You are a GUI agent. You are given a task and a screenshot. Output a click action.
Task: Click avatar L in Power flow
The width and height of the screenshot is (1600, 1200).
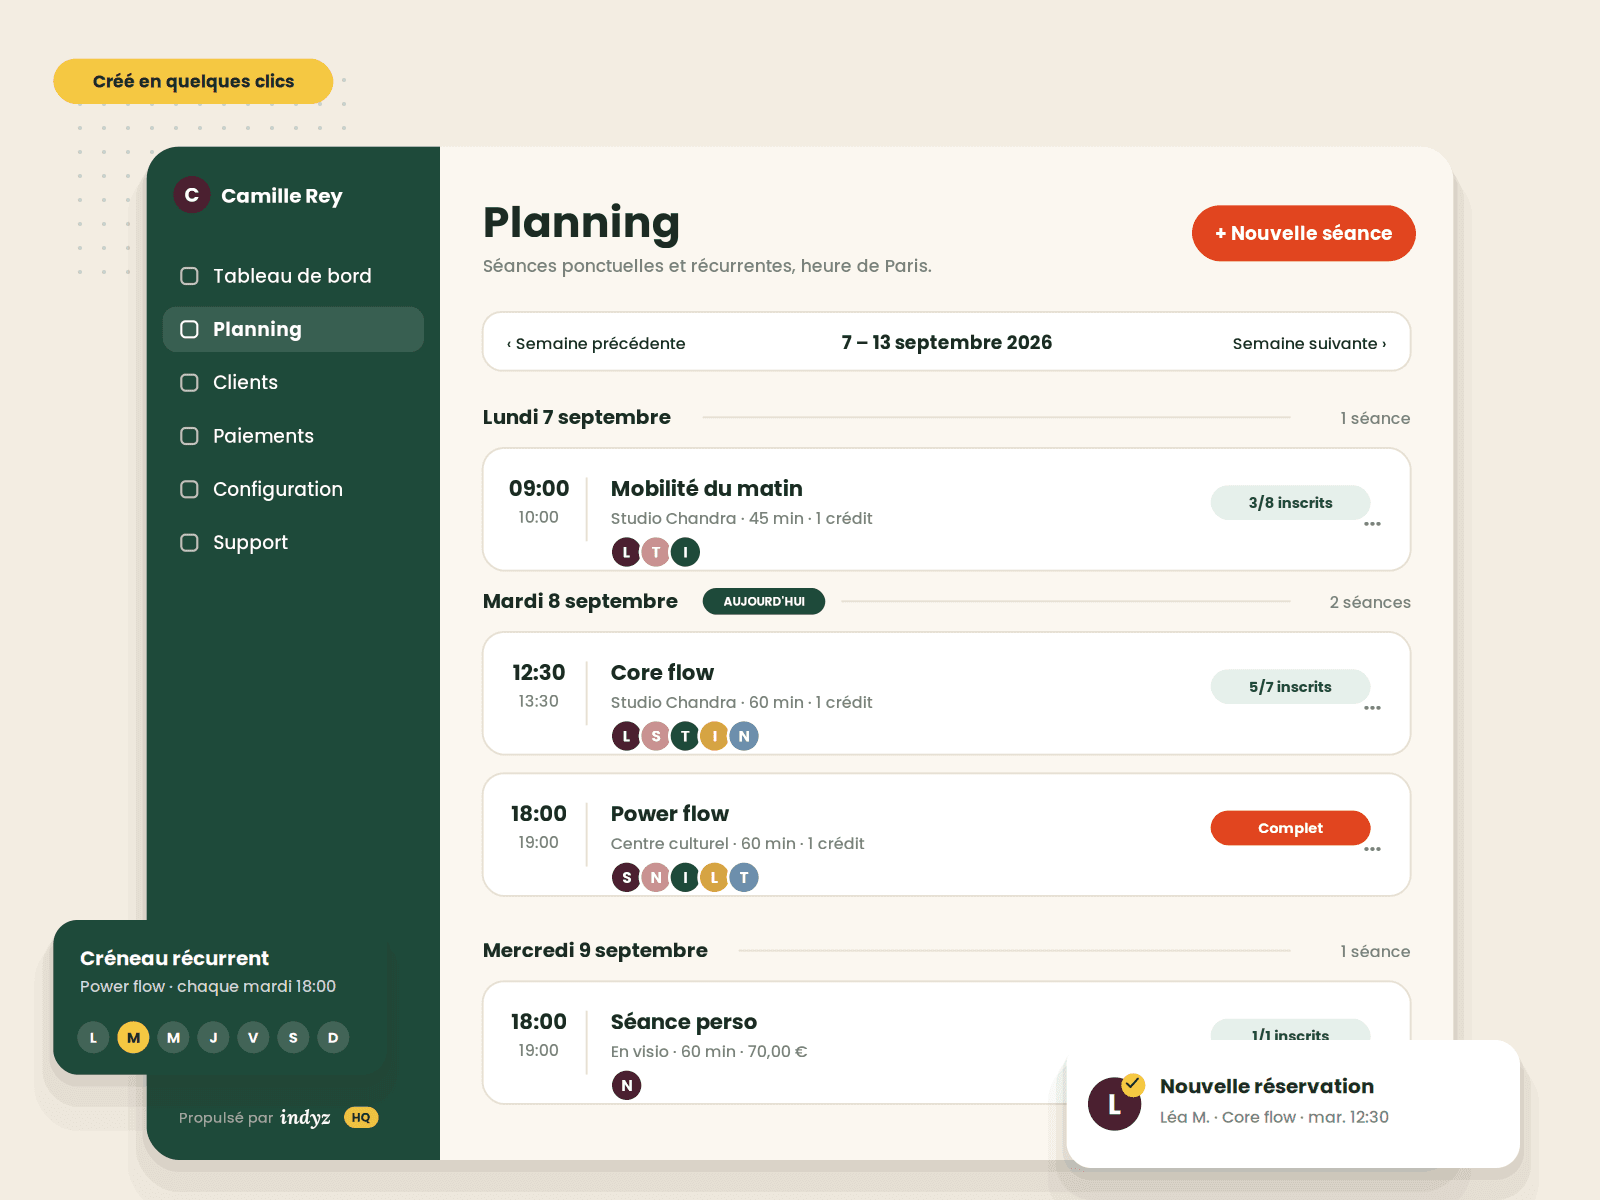[x=714, y=877]
